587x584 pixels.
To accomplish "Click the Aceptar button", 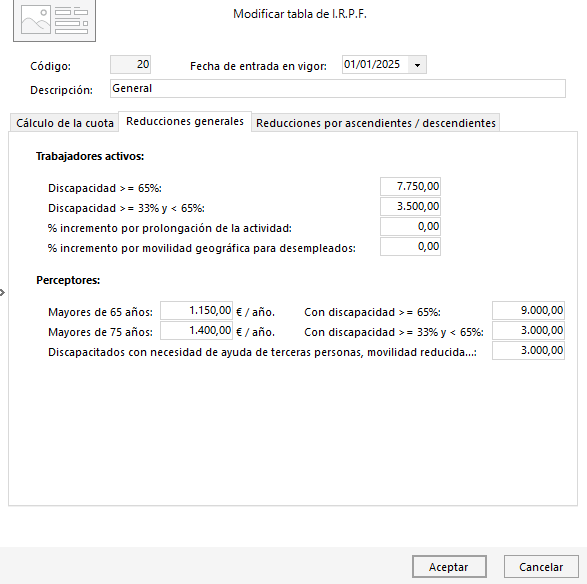I will (449, 567).
